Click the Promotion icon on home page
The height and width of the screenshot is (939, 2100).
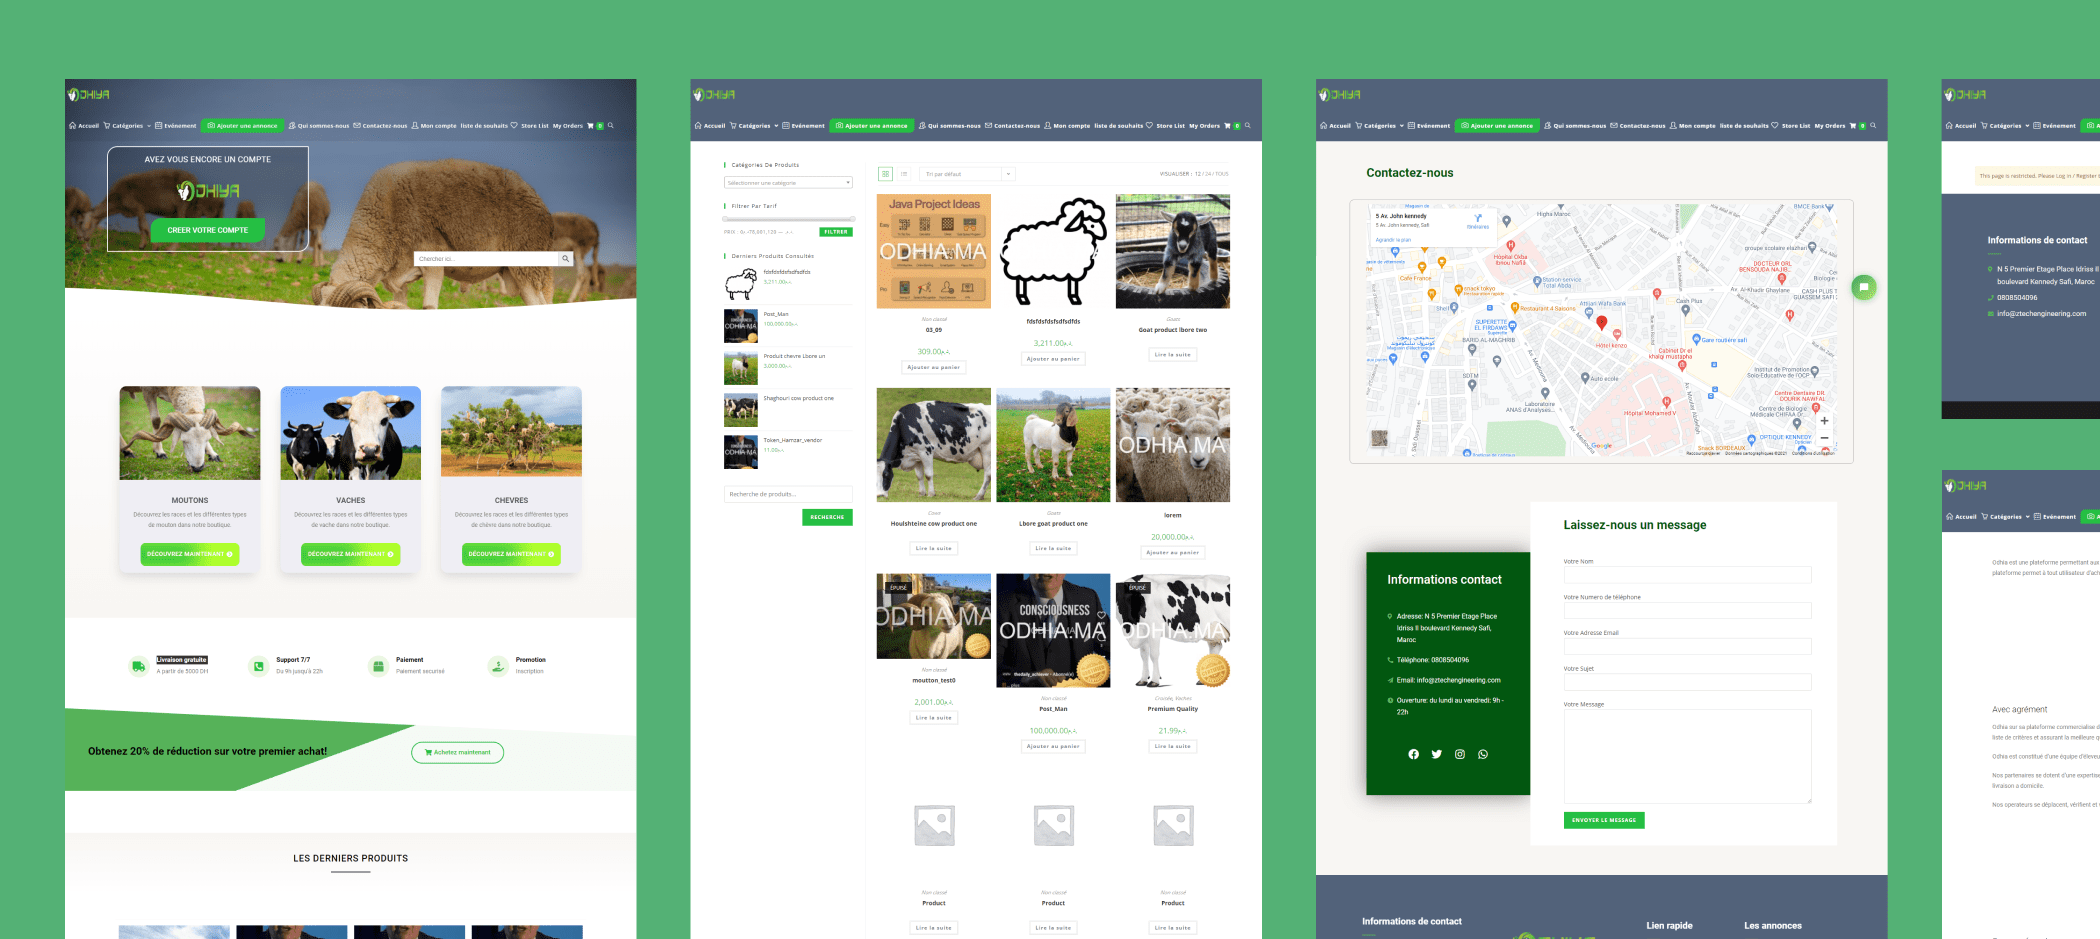[498, 666]
